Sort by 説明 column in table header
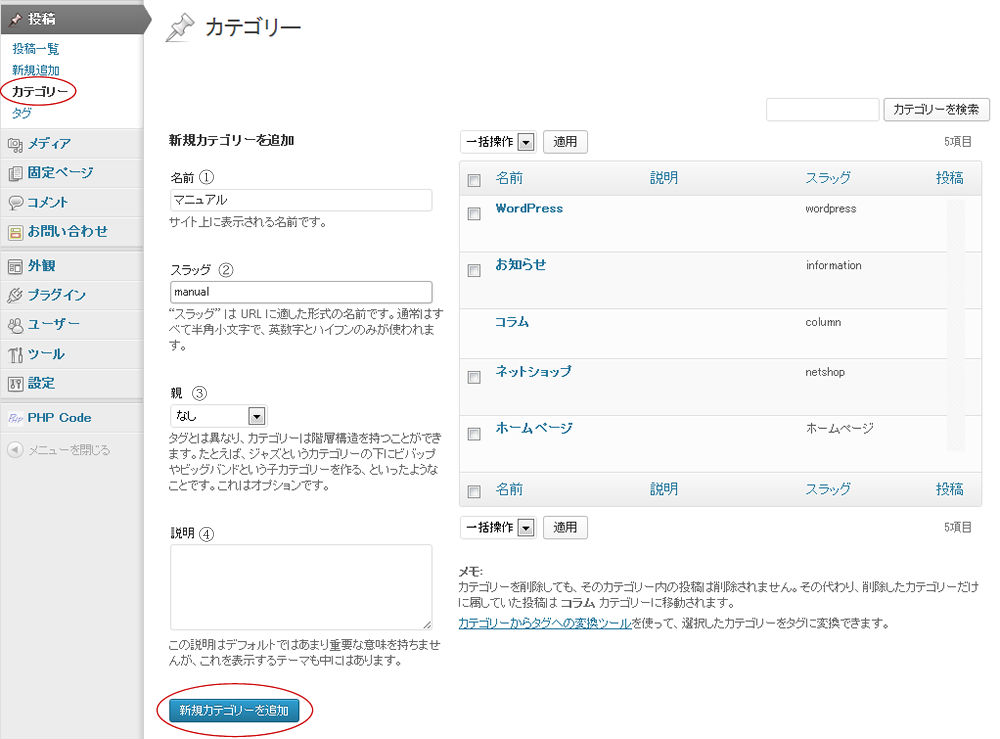Viewport: 1000px width, 739px height. coord(664,178)
